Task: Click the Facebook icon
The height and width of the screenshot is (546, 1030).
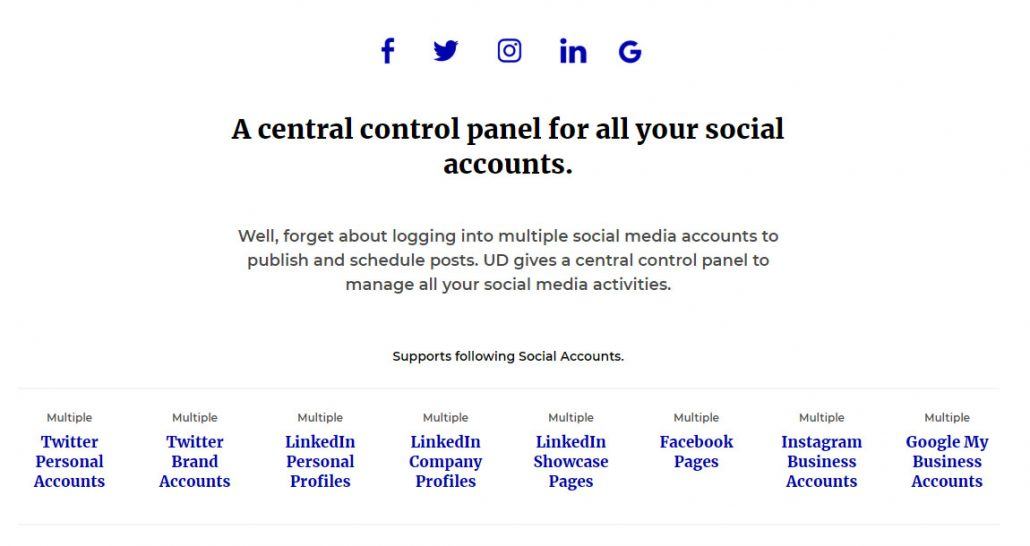Action: (388, 51)
